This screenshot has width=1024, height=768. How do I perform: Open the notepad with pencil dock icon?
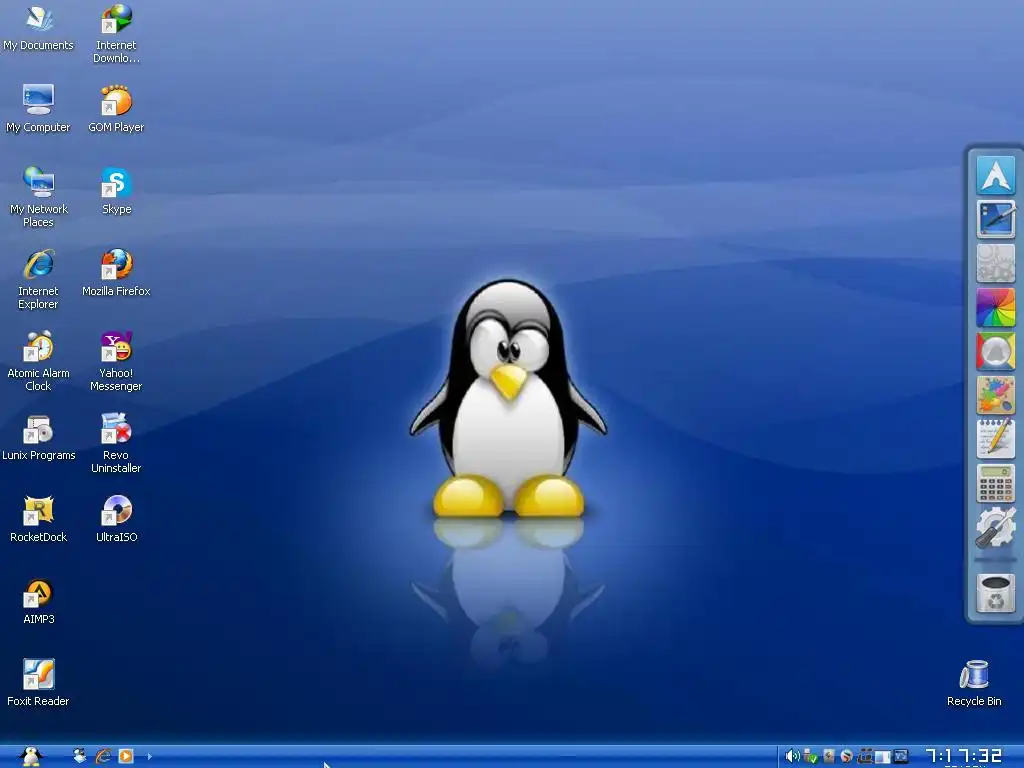(x=995, y=439)
